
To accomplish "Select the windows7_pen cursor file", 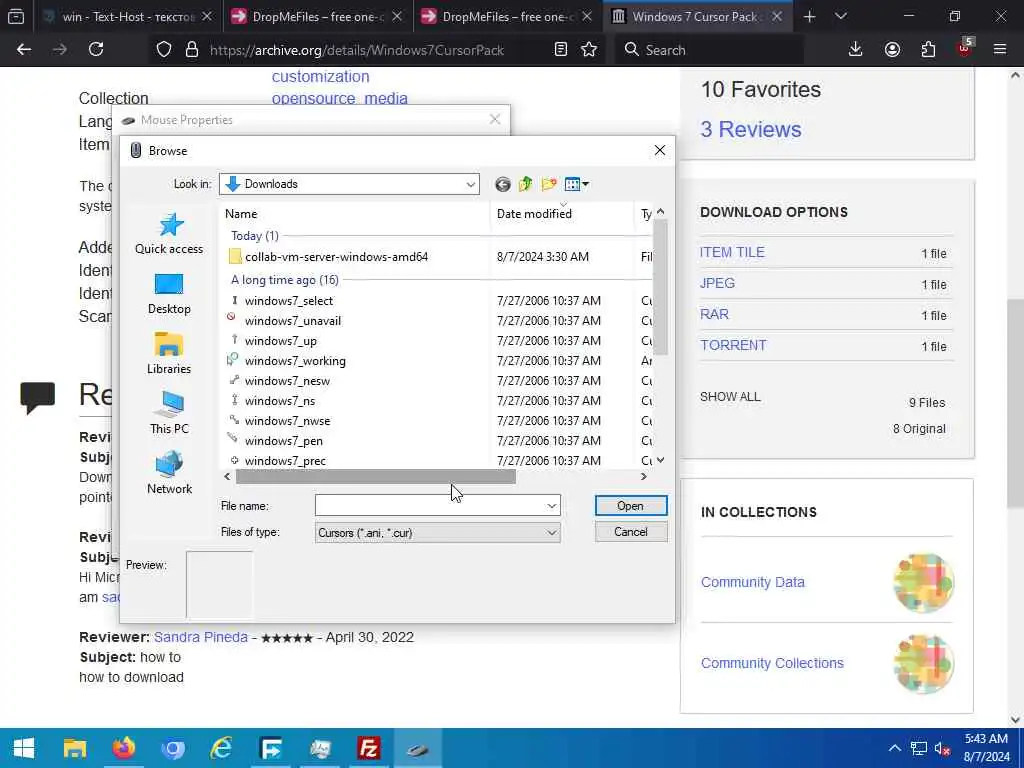I will (x=276, y=441).
